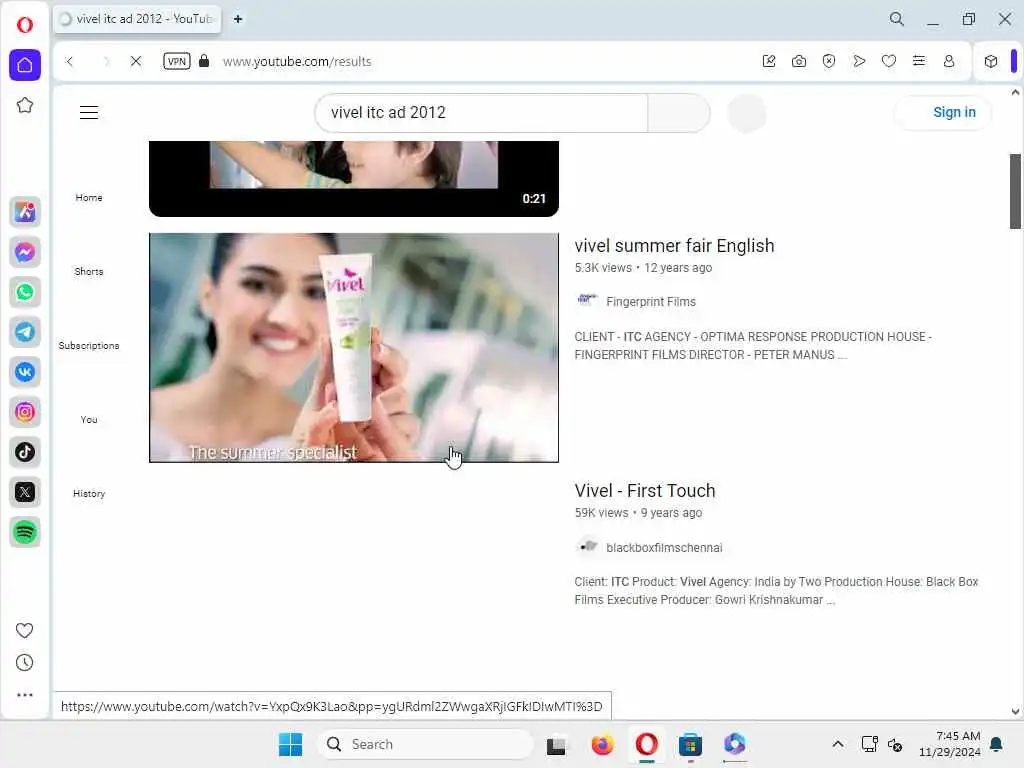Open the sidebar history clock icon
This screenshot has height=768, width=1024.
click(24, 663)
